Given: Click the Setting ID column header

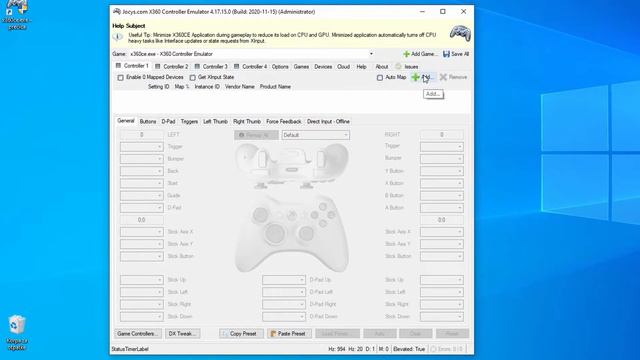Looking at the screenshot, I should (x=158, y=87).
